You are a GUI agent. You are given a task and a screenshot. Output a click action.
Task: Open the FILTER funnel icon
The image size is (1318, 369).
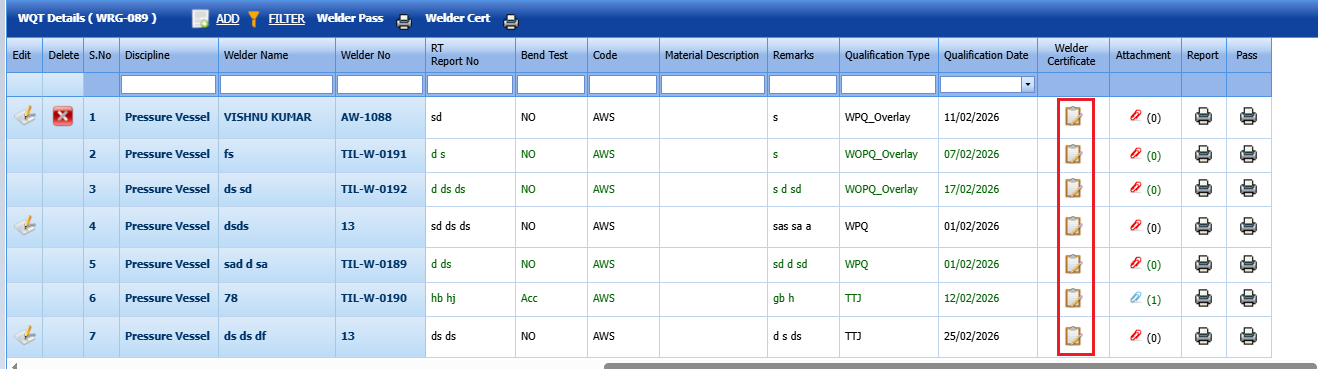[x=254, y=18]
